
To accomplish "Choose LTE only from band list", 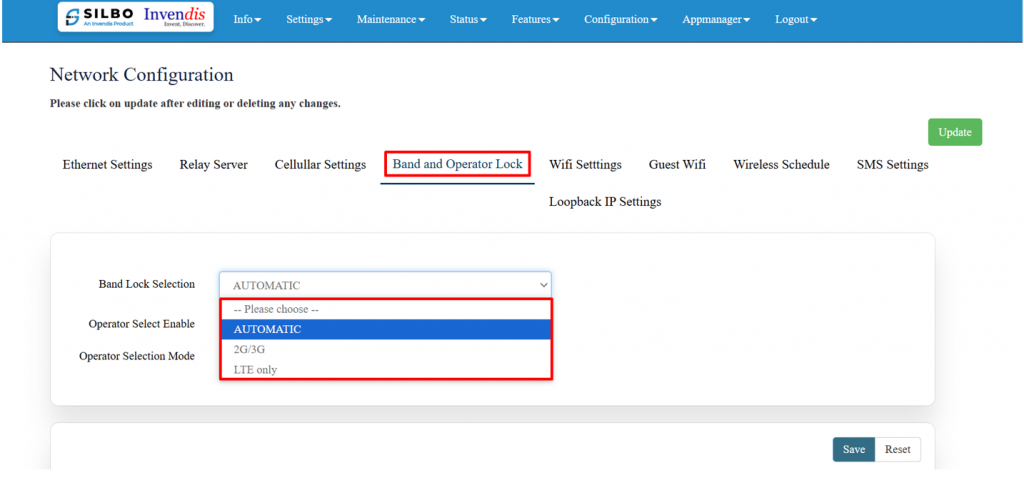I will (x=255, y=370).
